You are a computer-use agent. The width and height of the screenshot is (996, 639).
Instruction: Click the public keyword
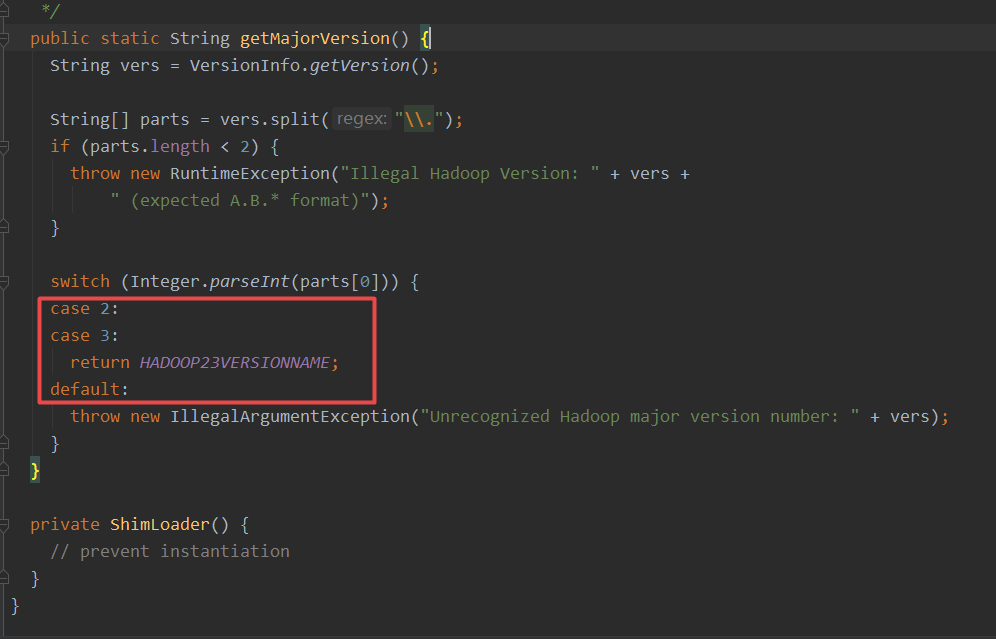click(x=60, y=39)
